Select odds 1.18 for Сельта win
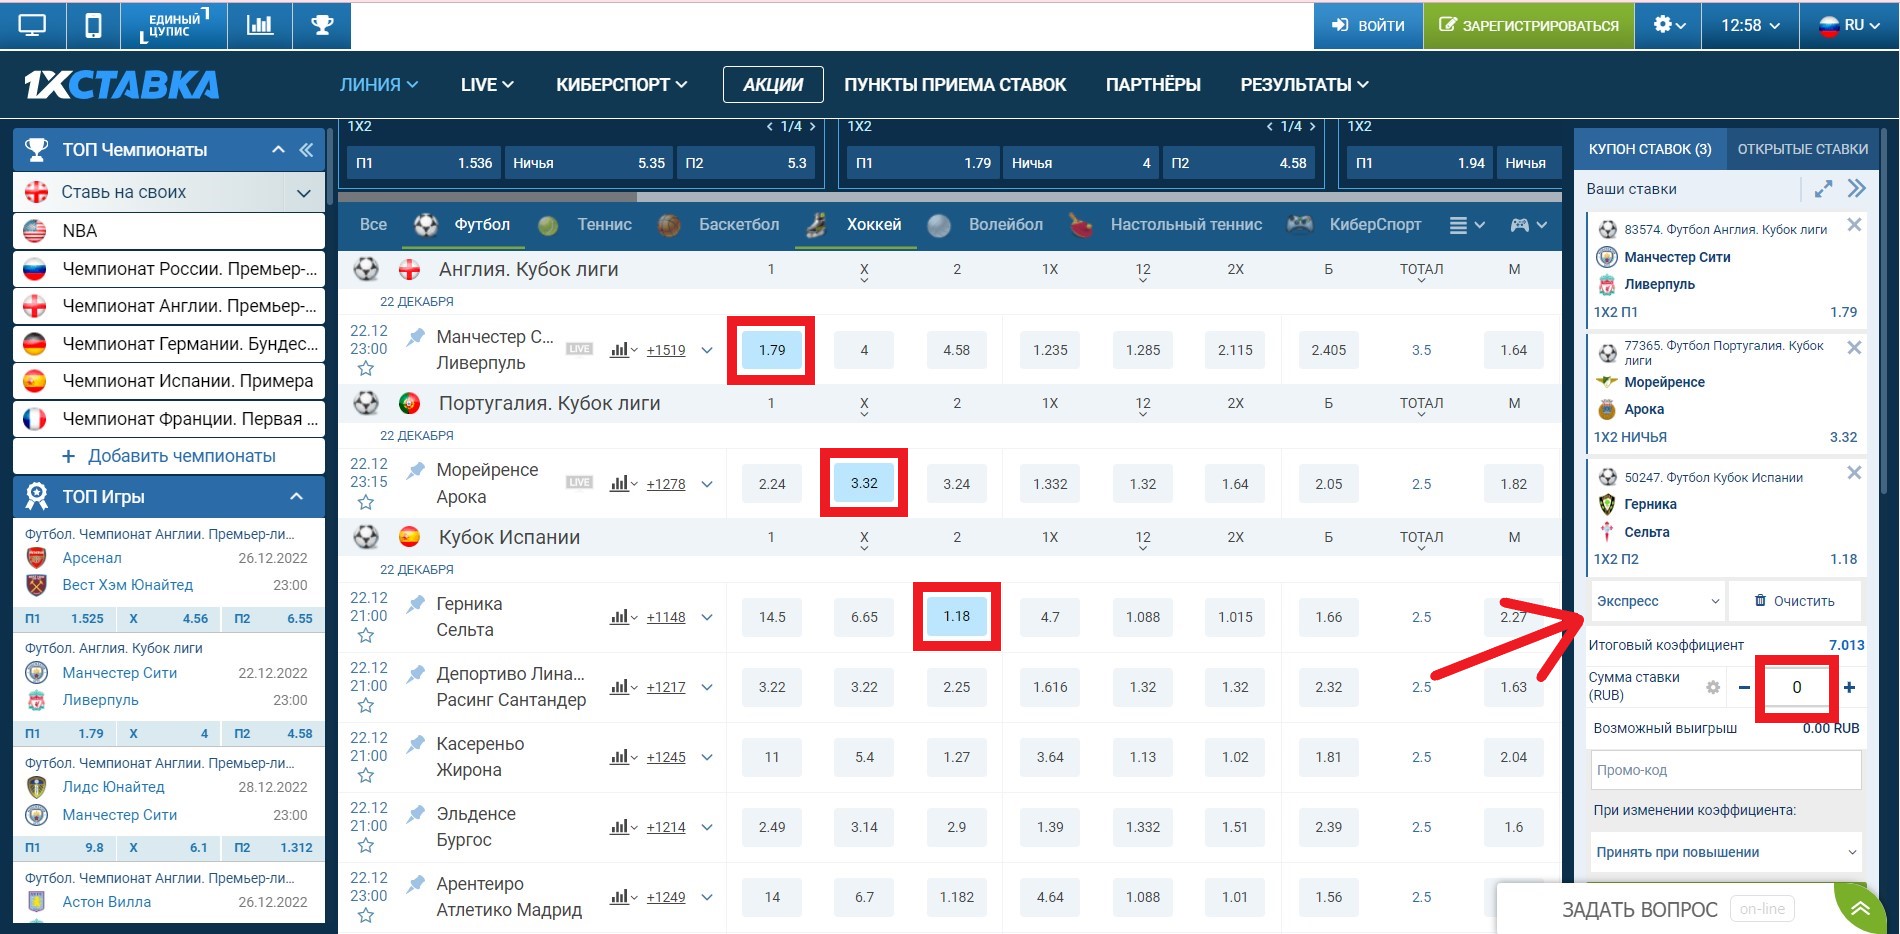The height and width of the screenshot is (934, 1900). click(x=957, y=616)
